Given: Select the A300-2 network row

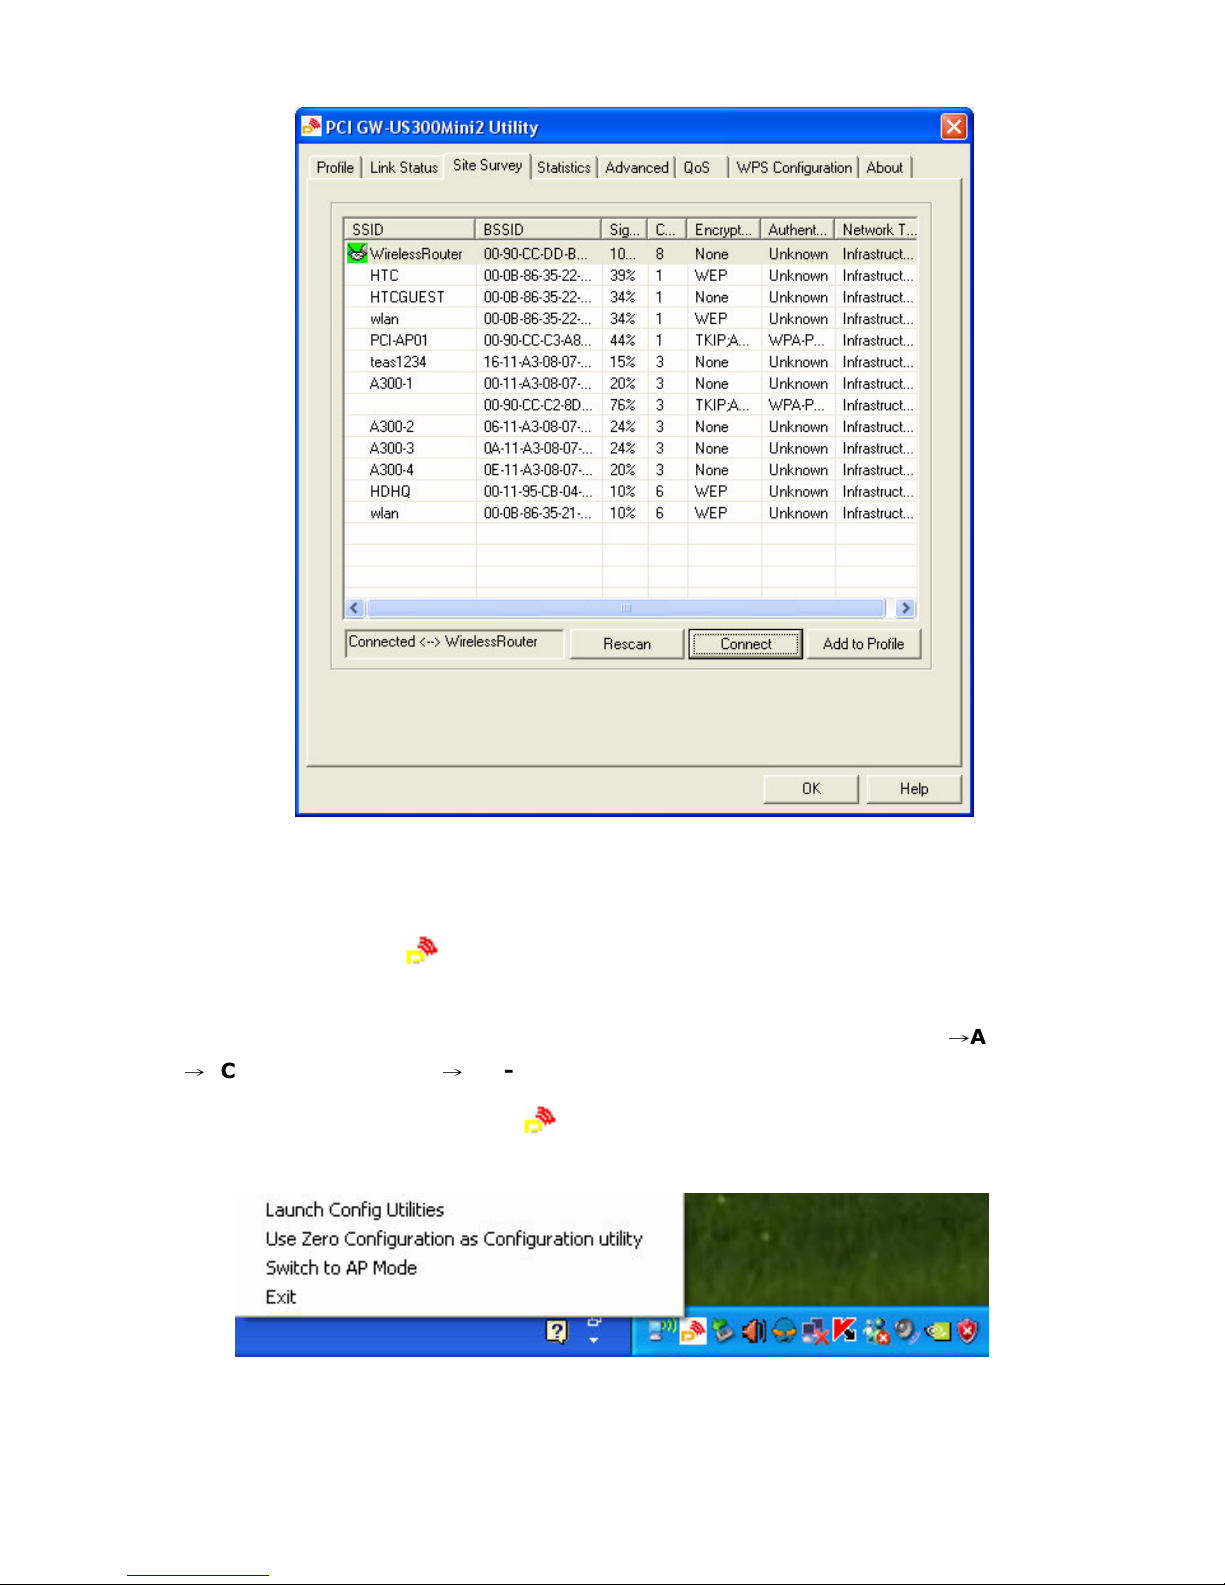Looking at the screenshot, I should (x=631, y=426).
